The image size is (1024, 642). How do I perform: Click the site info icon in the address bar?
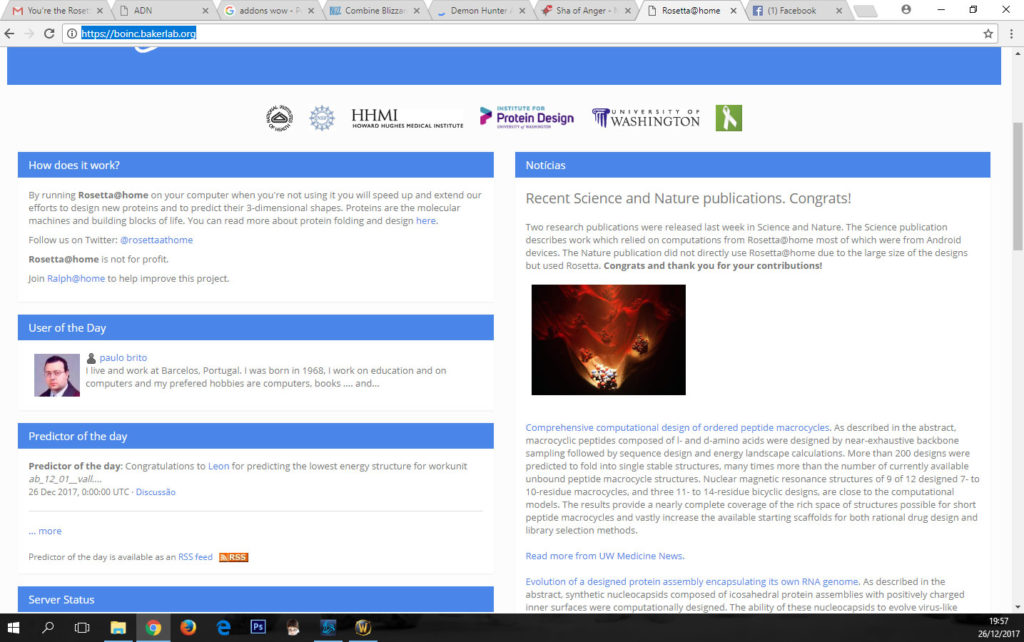pyautogui.click(x=72, y=33)
